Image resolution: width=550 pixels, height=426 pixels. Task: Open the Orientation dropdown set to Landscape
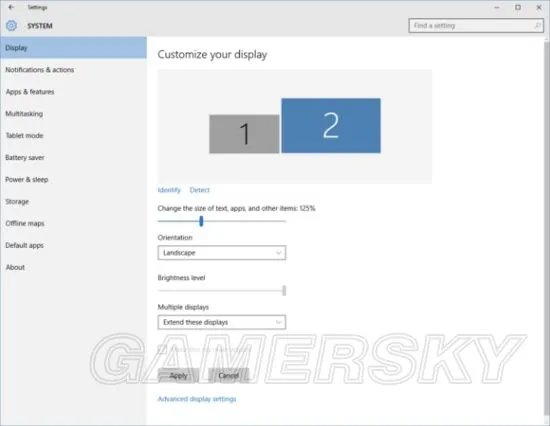tap(222, 253)
